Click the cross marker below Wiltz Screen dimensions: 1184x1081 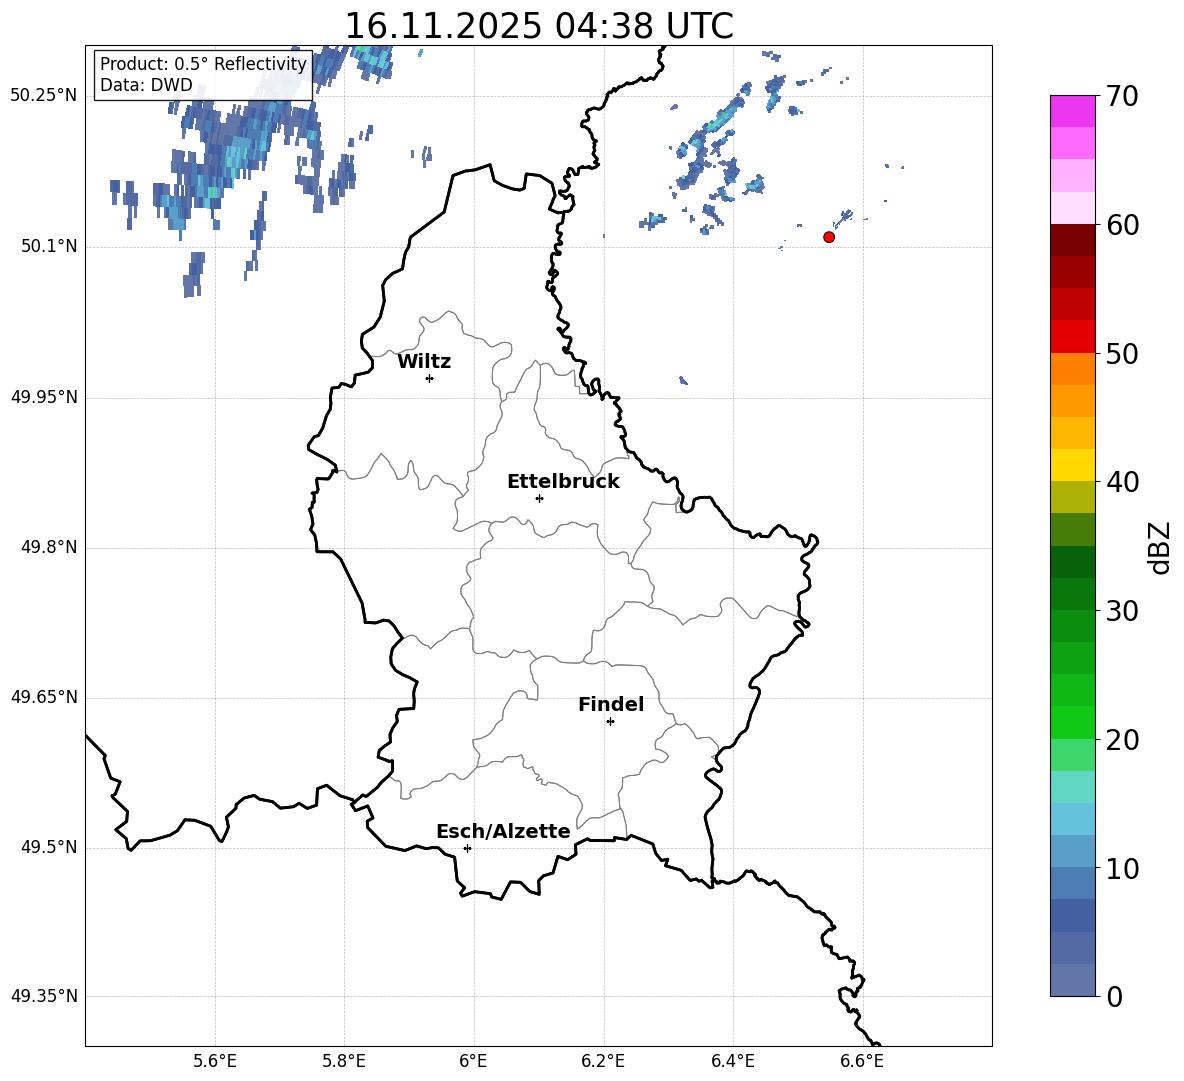(430, 378)
